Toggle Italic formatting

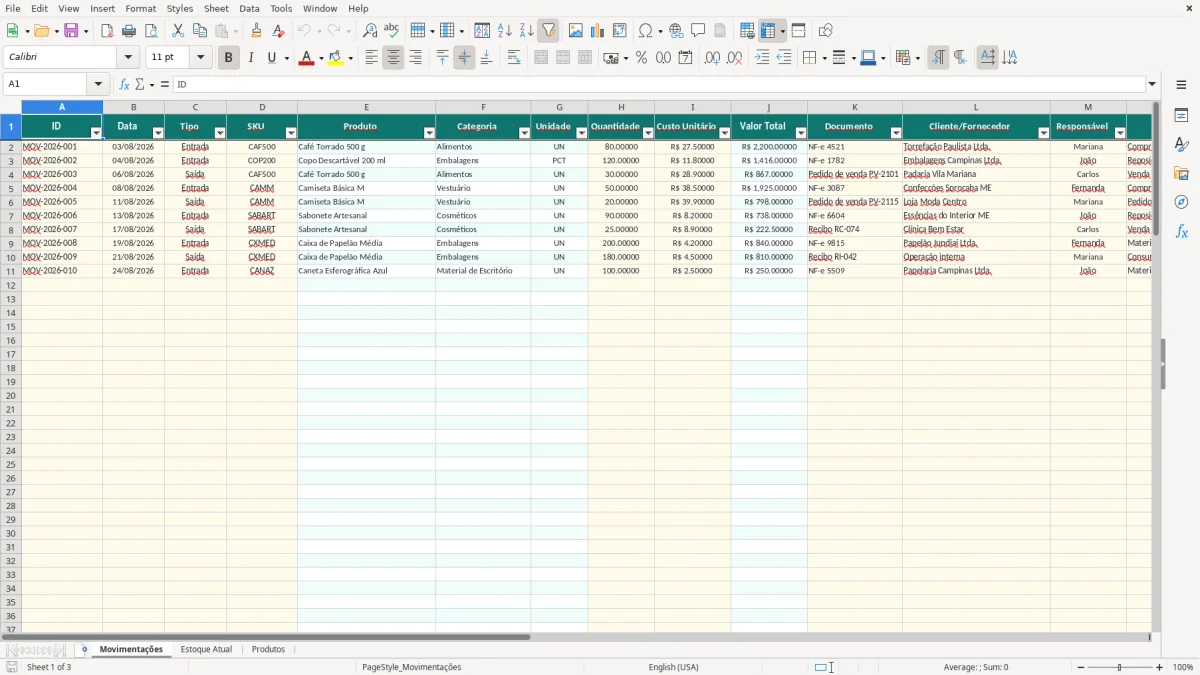(250, 58)
